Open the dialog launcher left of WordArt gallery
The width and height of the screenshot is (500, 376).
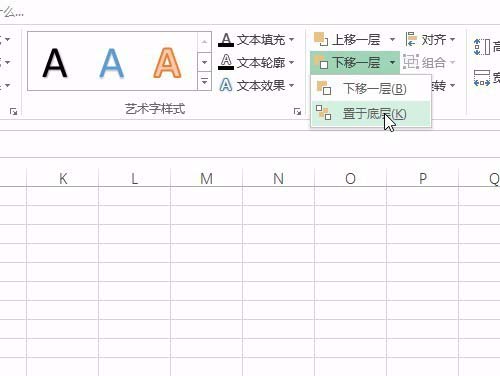click(13, 112)
